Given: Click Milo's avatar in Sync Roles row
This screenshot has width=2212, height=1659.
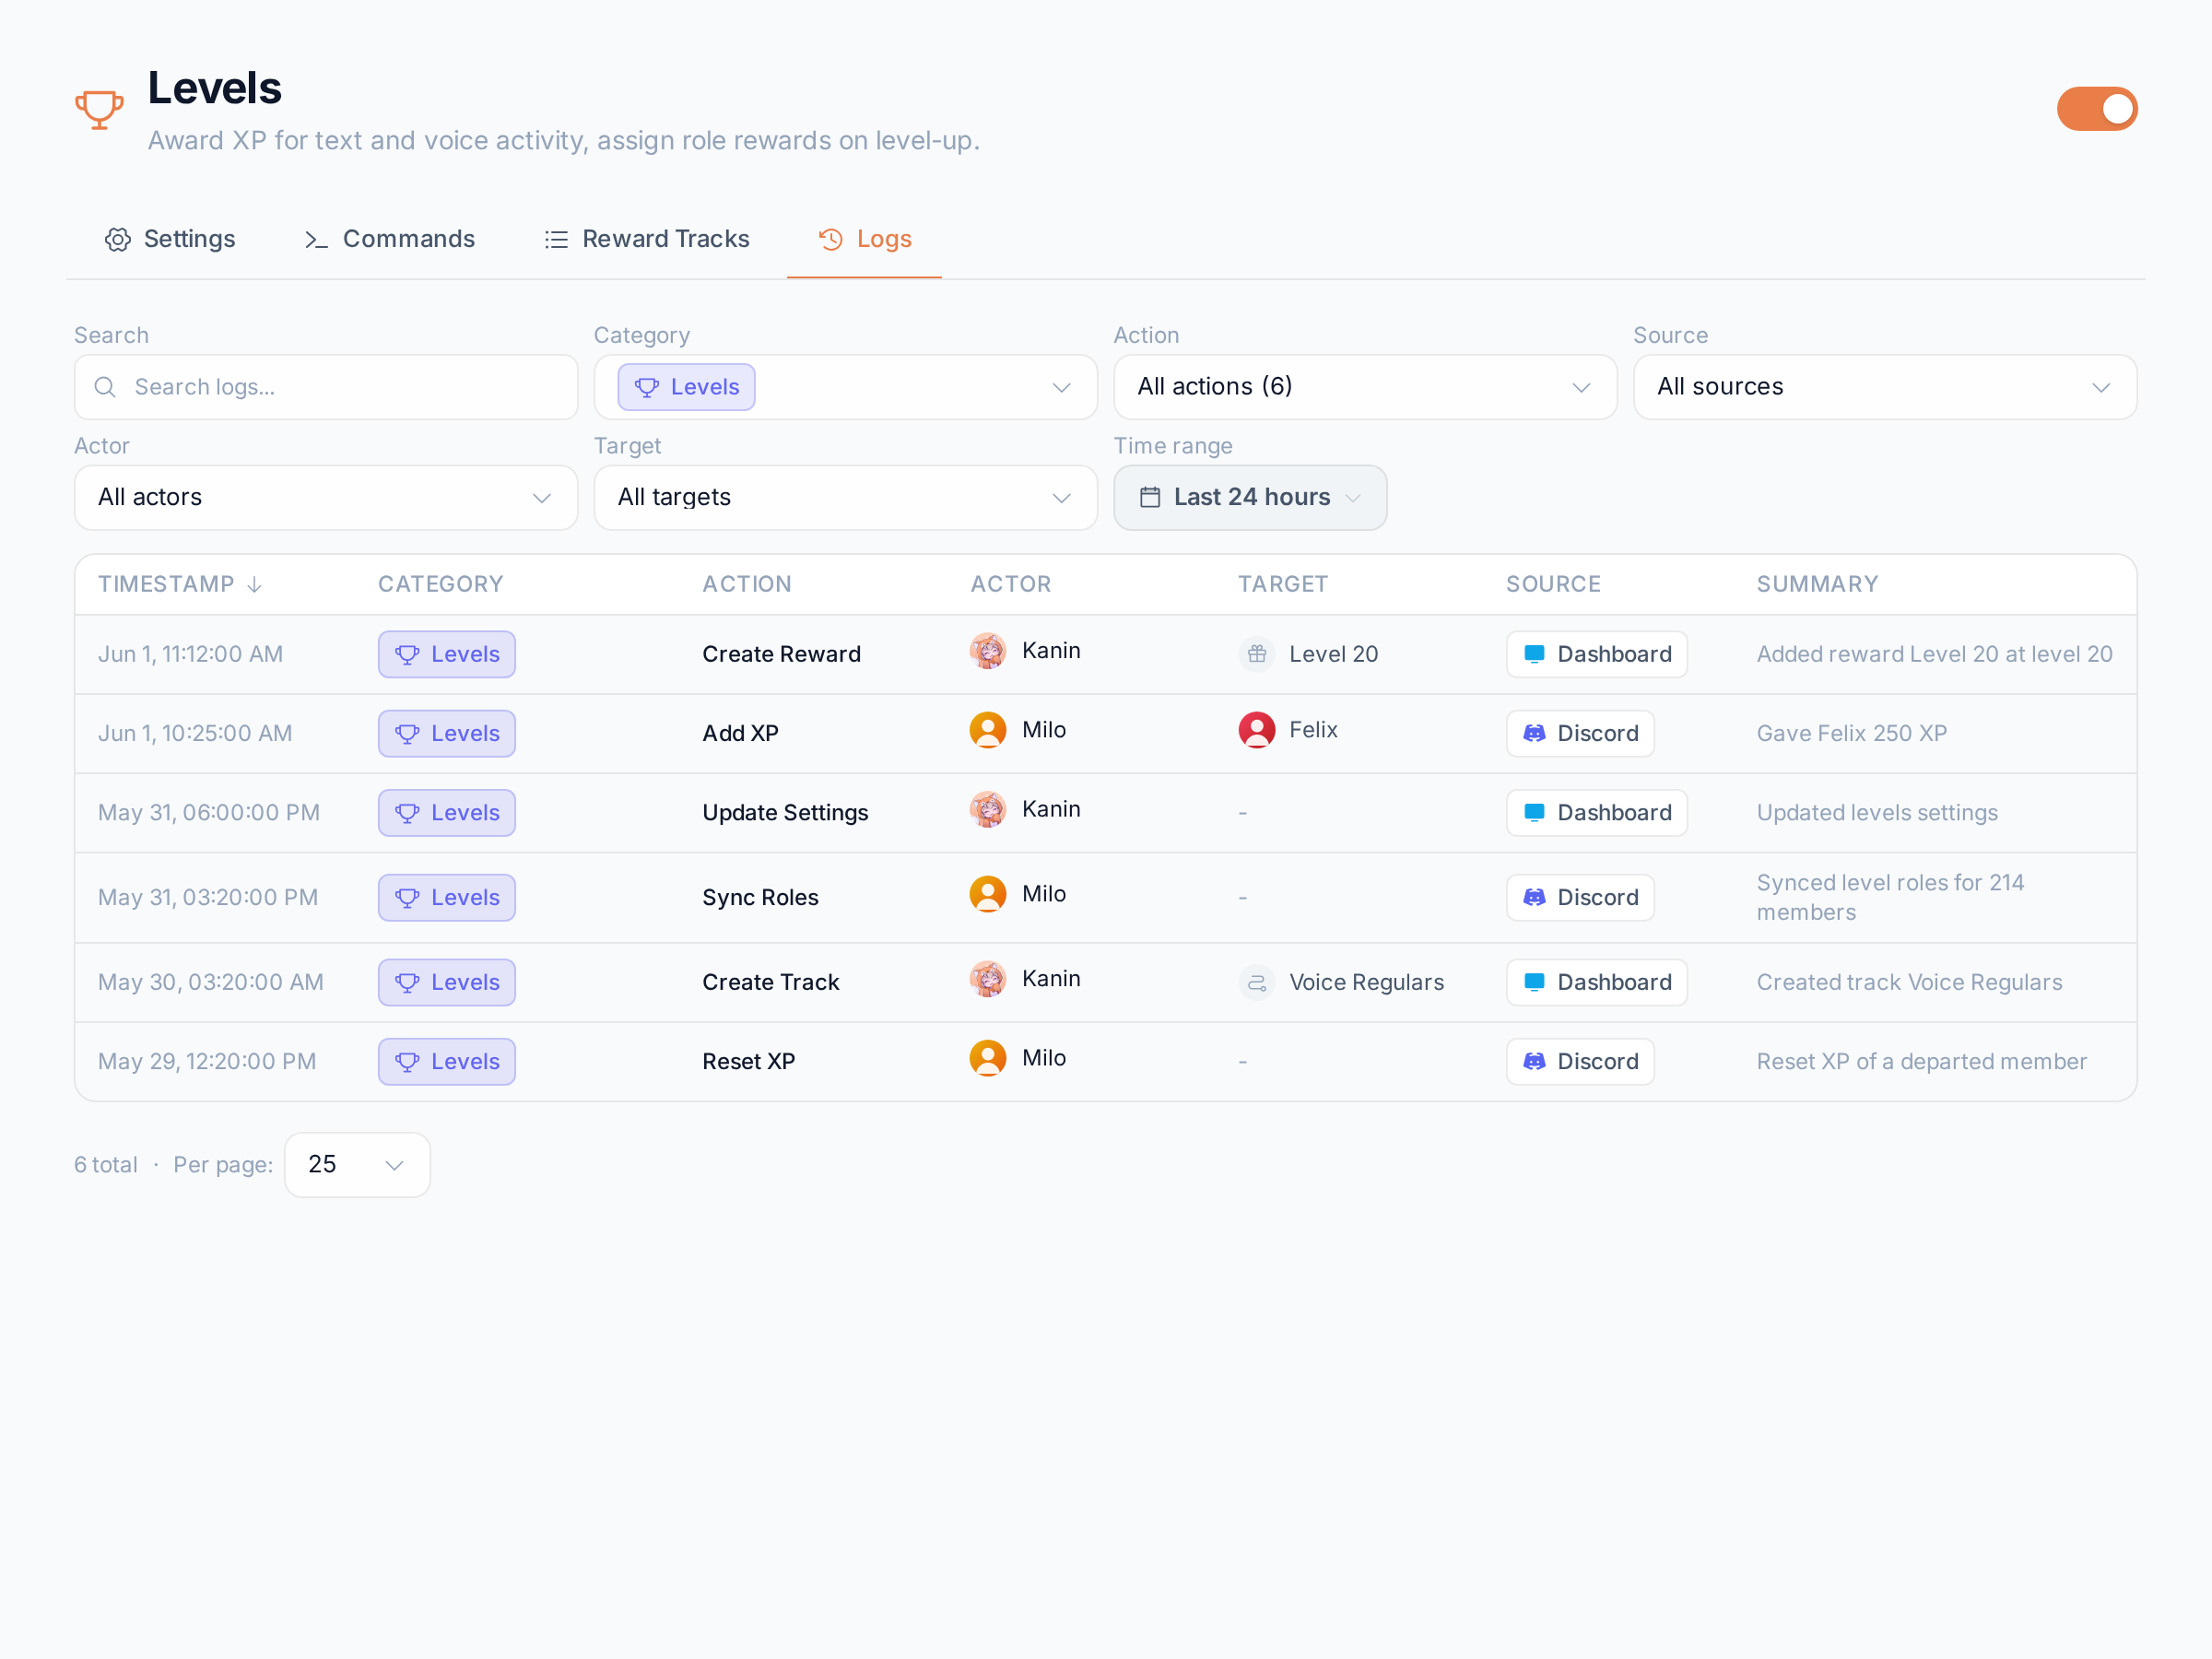Looking at the screenshot, I should 988,894.
